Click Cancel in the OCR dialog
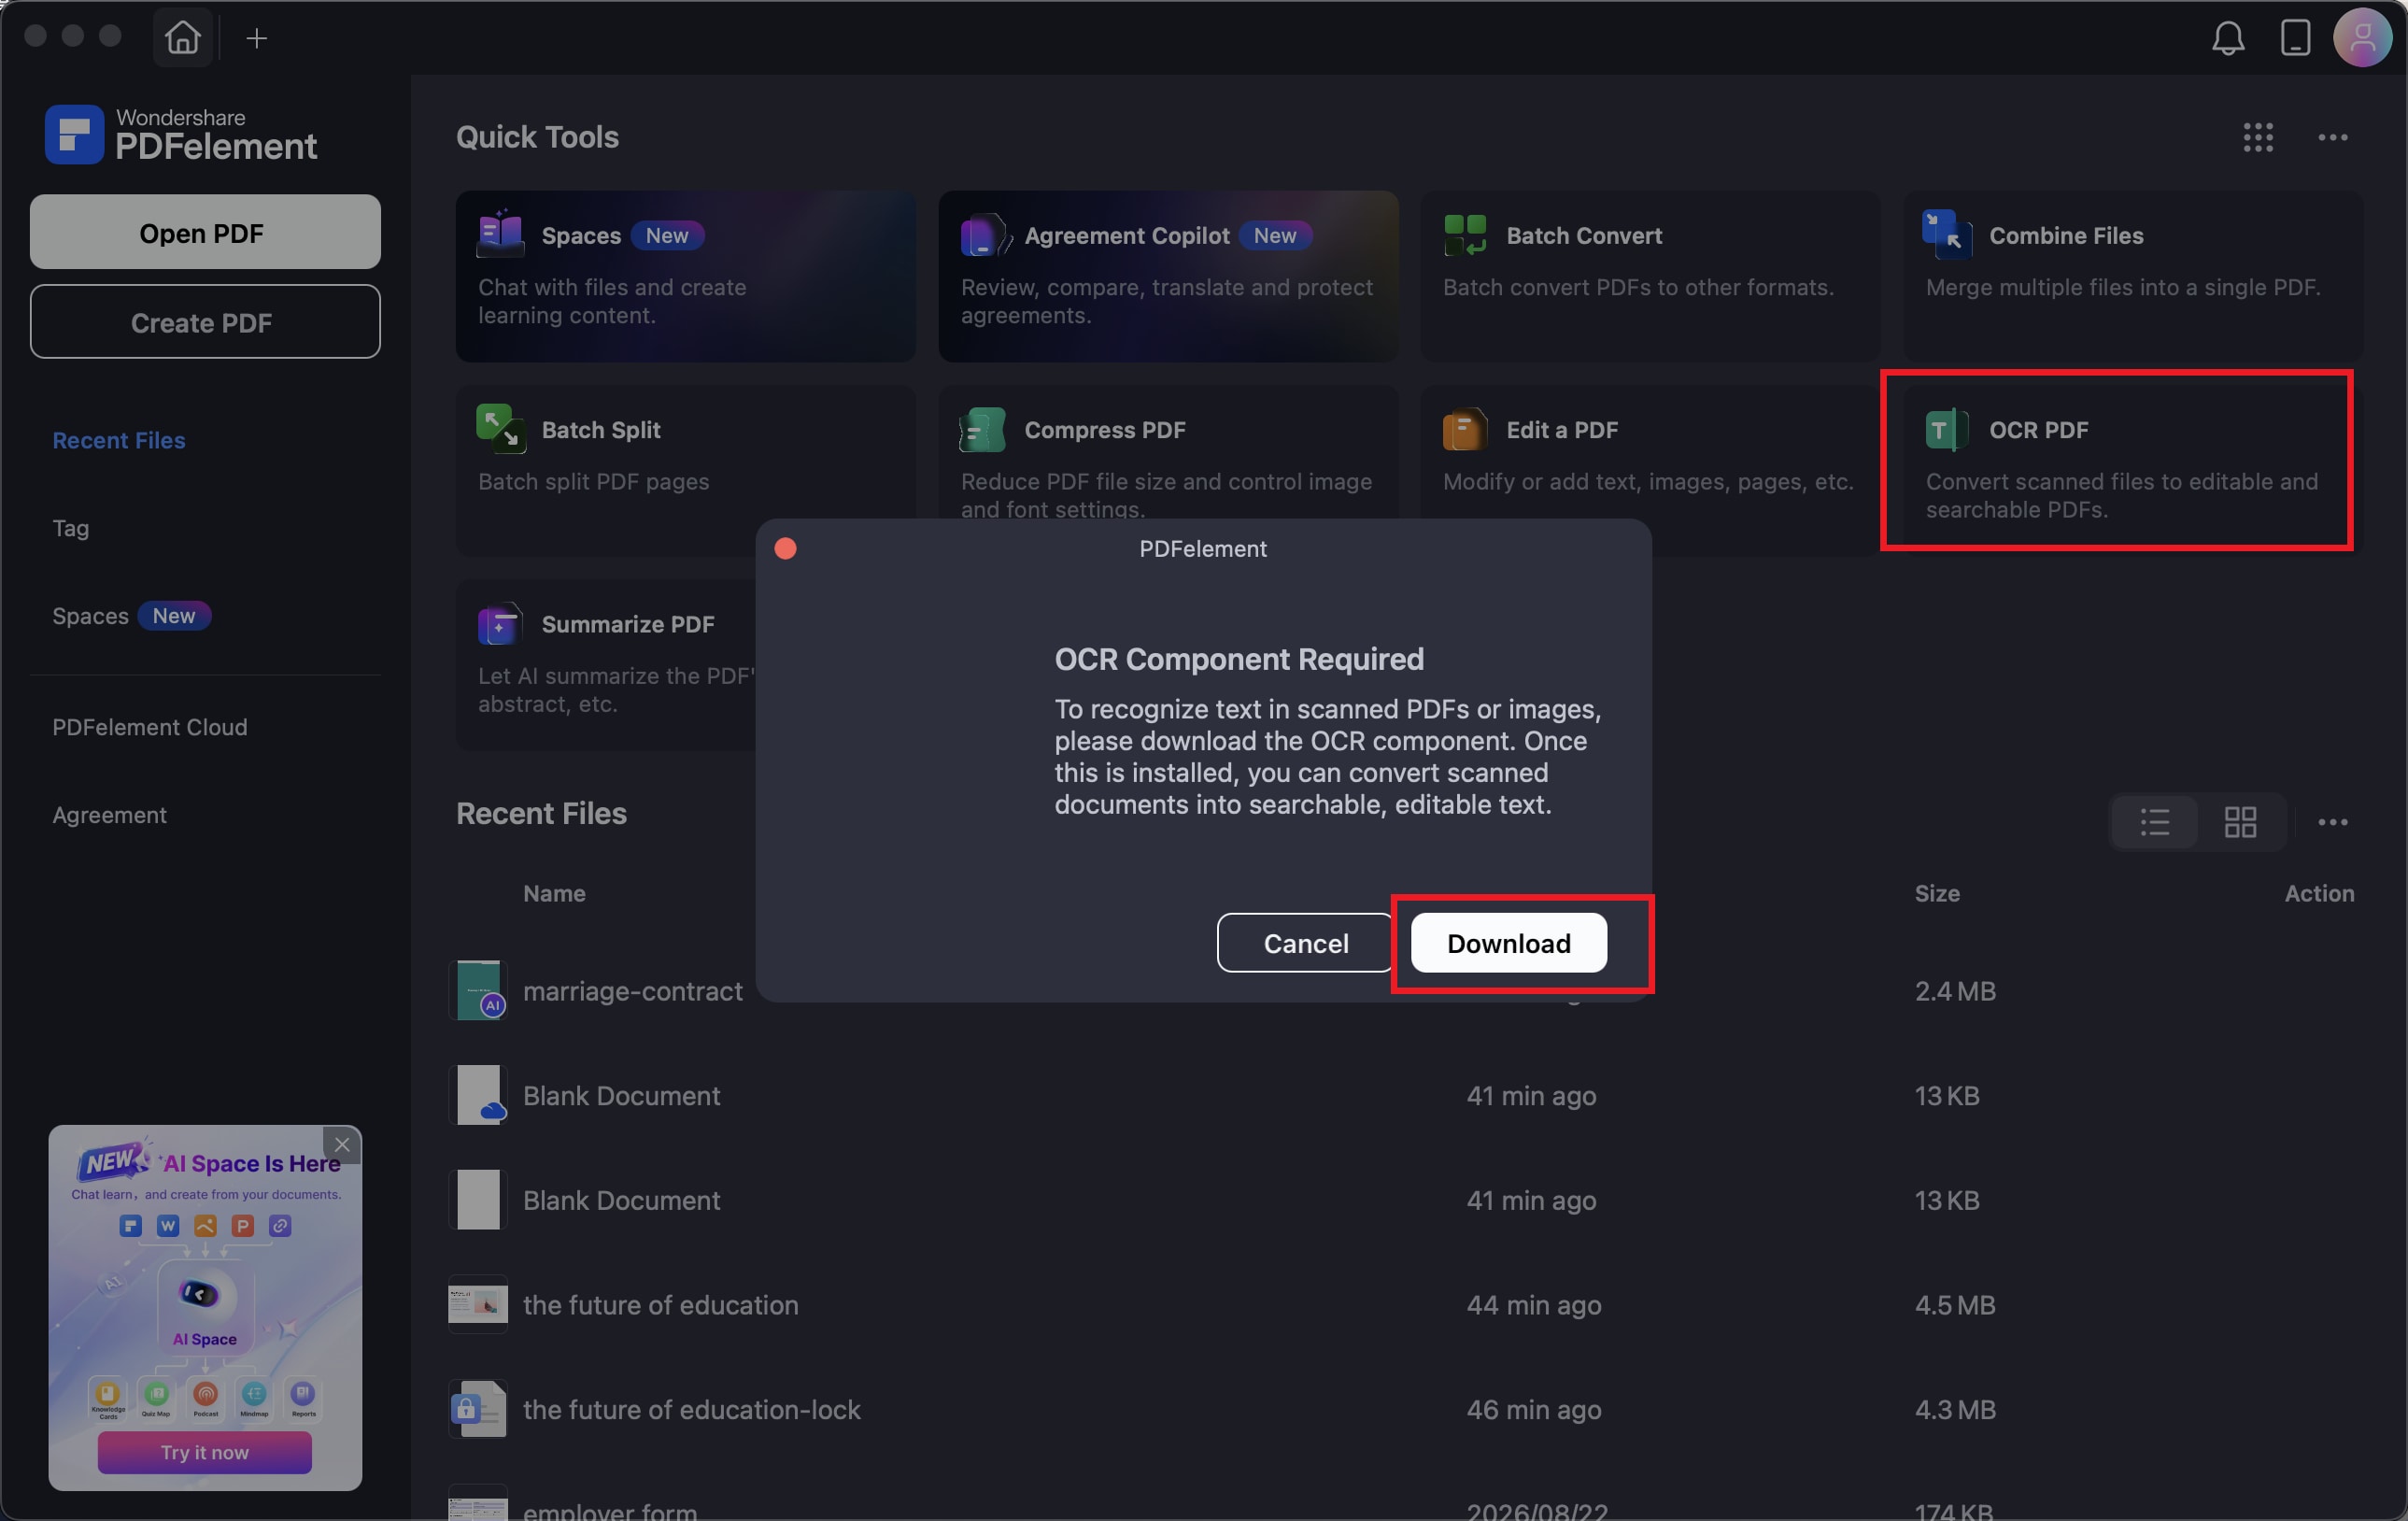 coord(1305,942)
